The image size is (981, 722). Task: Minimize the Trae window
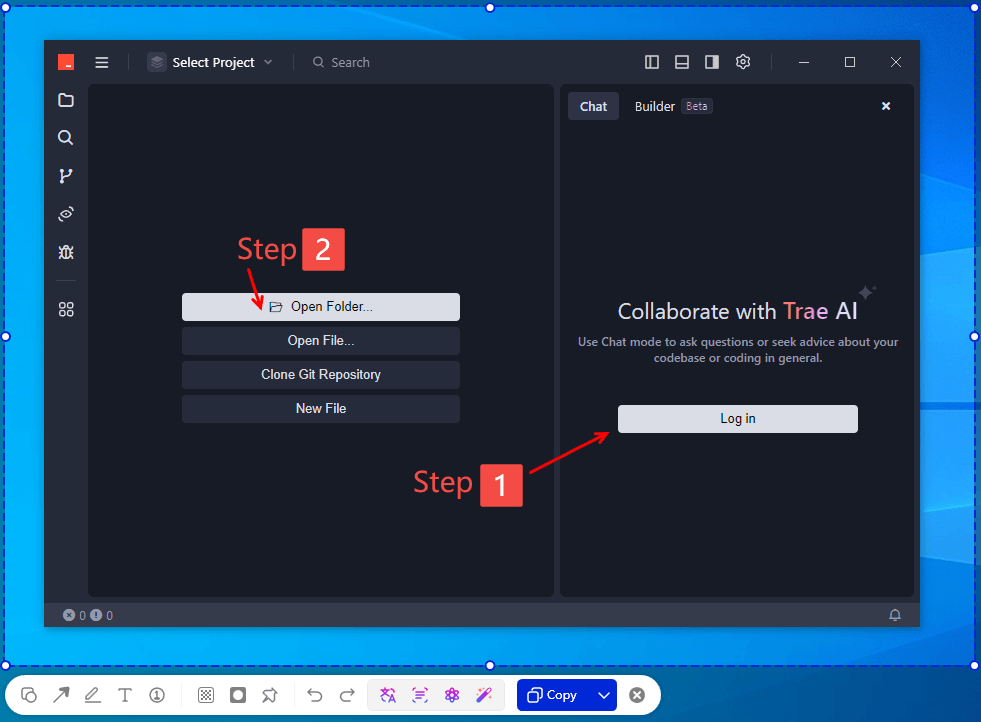click(804, 62)
